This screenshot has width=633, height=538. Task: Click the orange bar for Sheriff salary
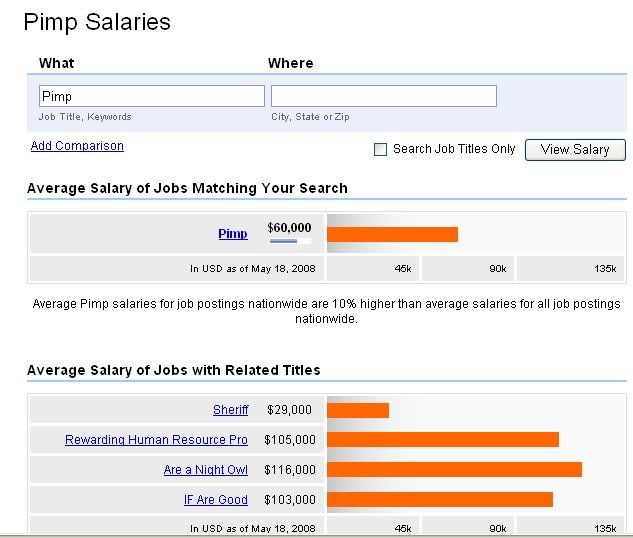tap(358, 410)
